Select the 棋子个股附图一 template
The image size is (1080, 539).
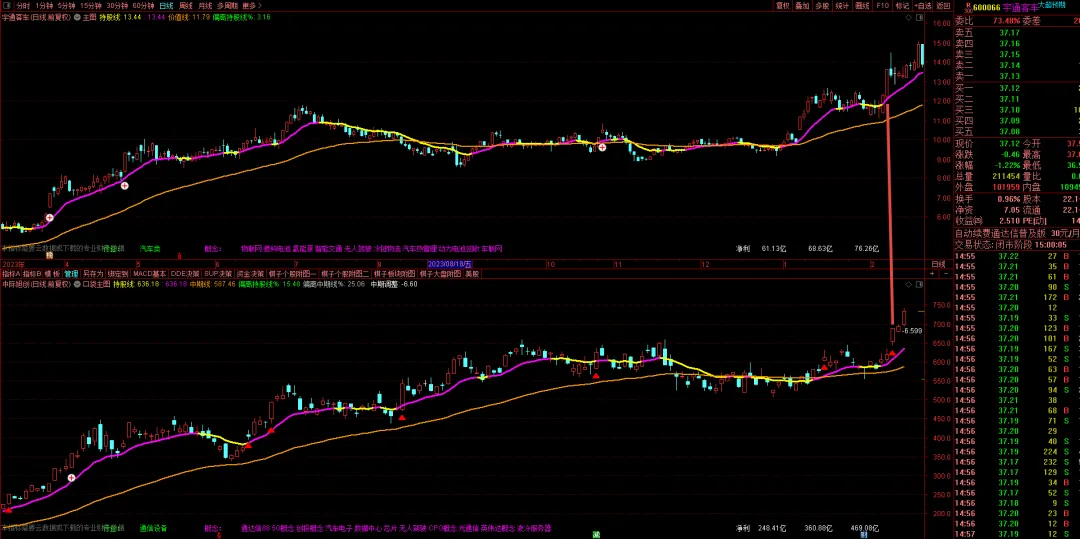click(292, 273)
